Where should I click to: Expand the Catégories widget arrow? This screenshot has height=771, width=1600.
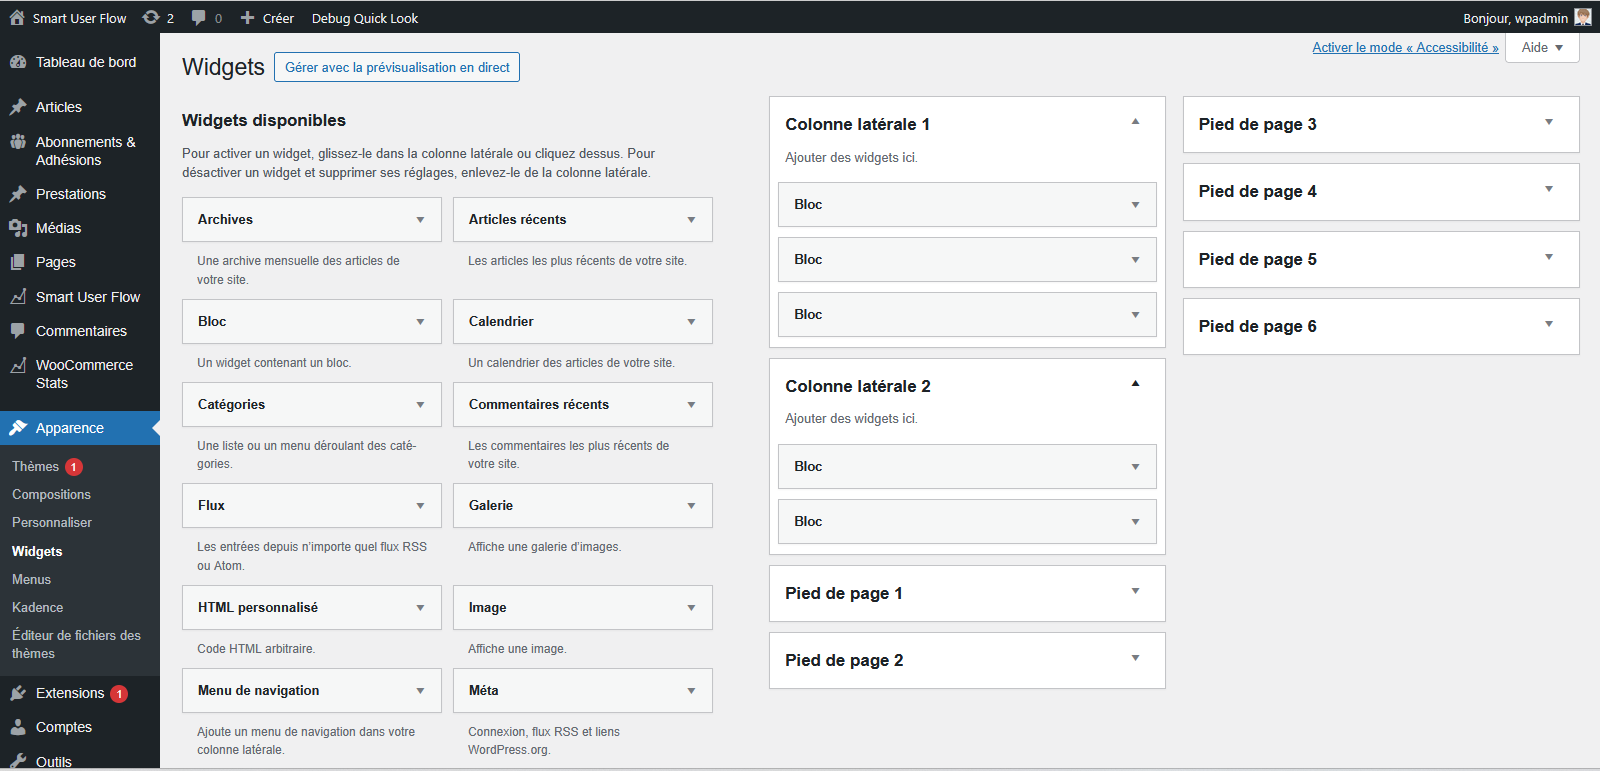pyautogui.click(x=420, y=405)
